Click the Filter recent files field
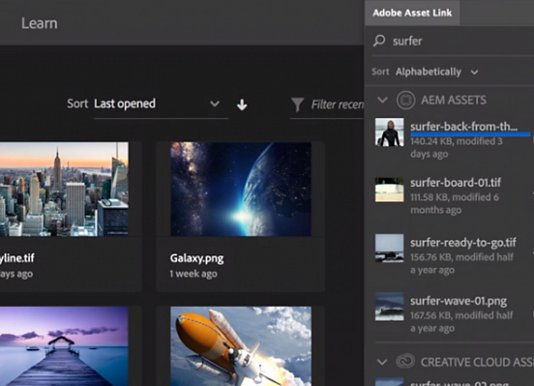 [337, 105]
